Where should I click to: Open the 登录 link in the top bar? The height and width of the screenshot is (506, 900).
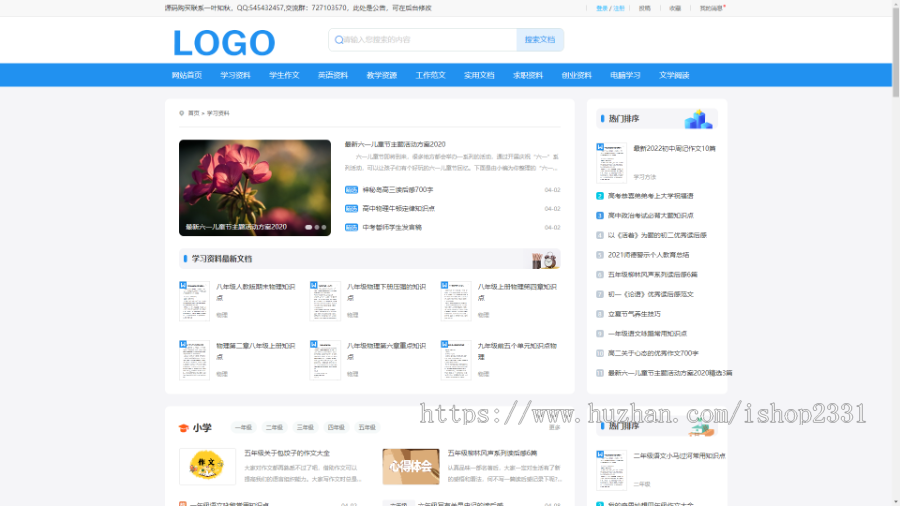[602, 8]
